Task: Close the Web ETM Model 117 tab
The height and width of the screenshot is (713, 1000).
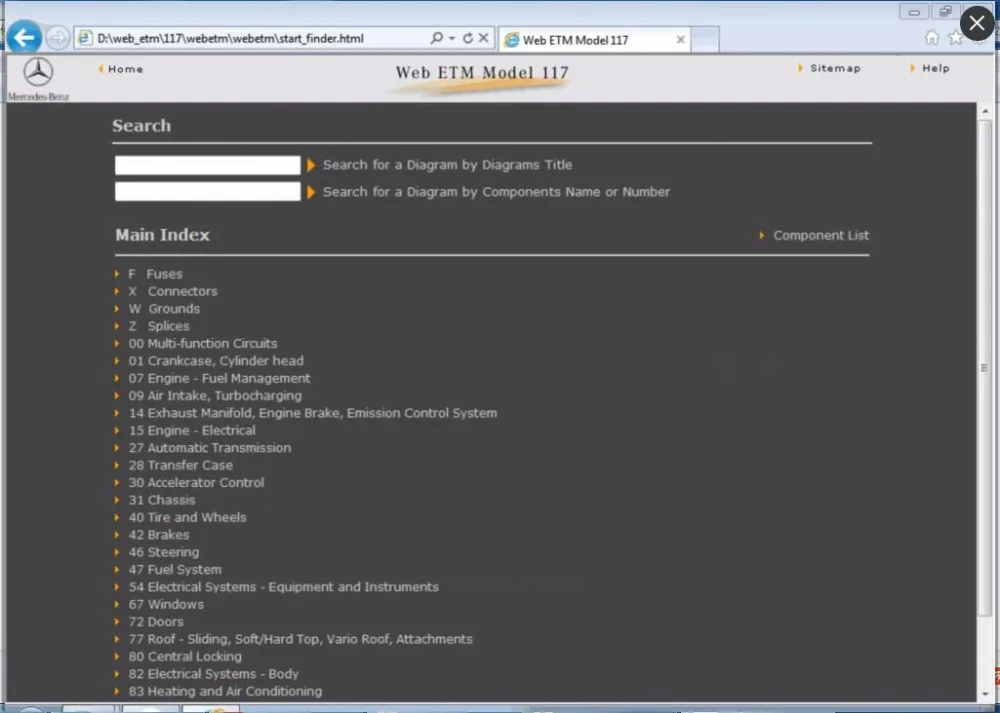Action: point(680,40)
